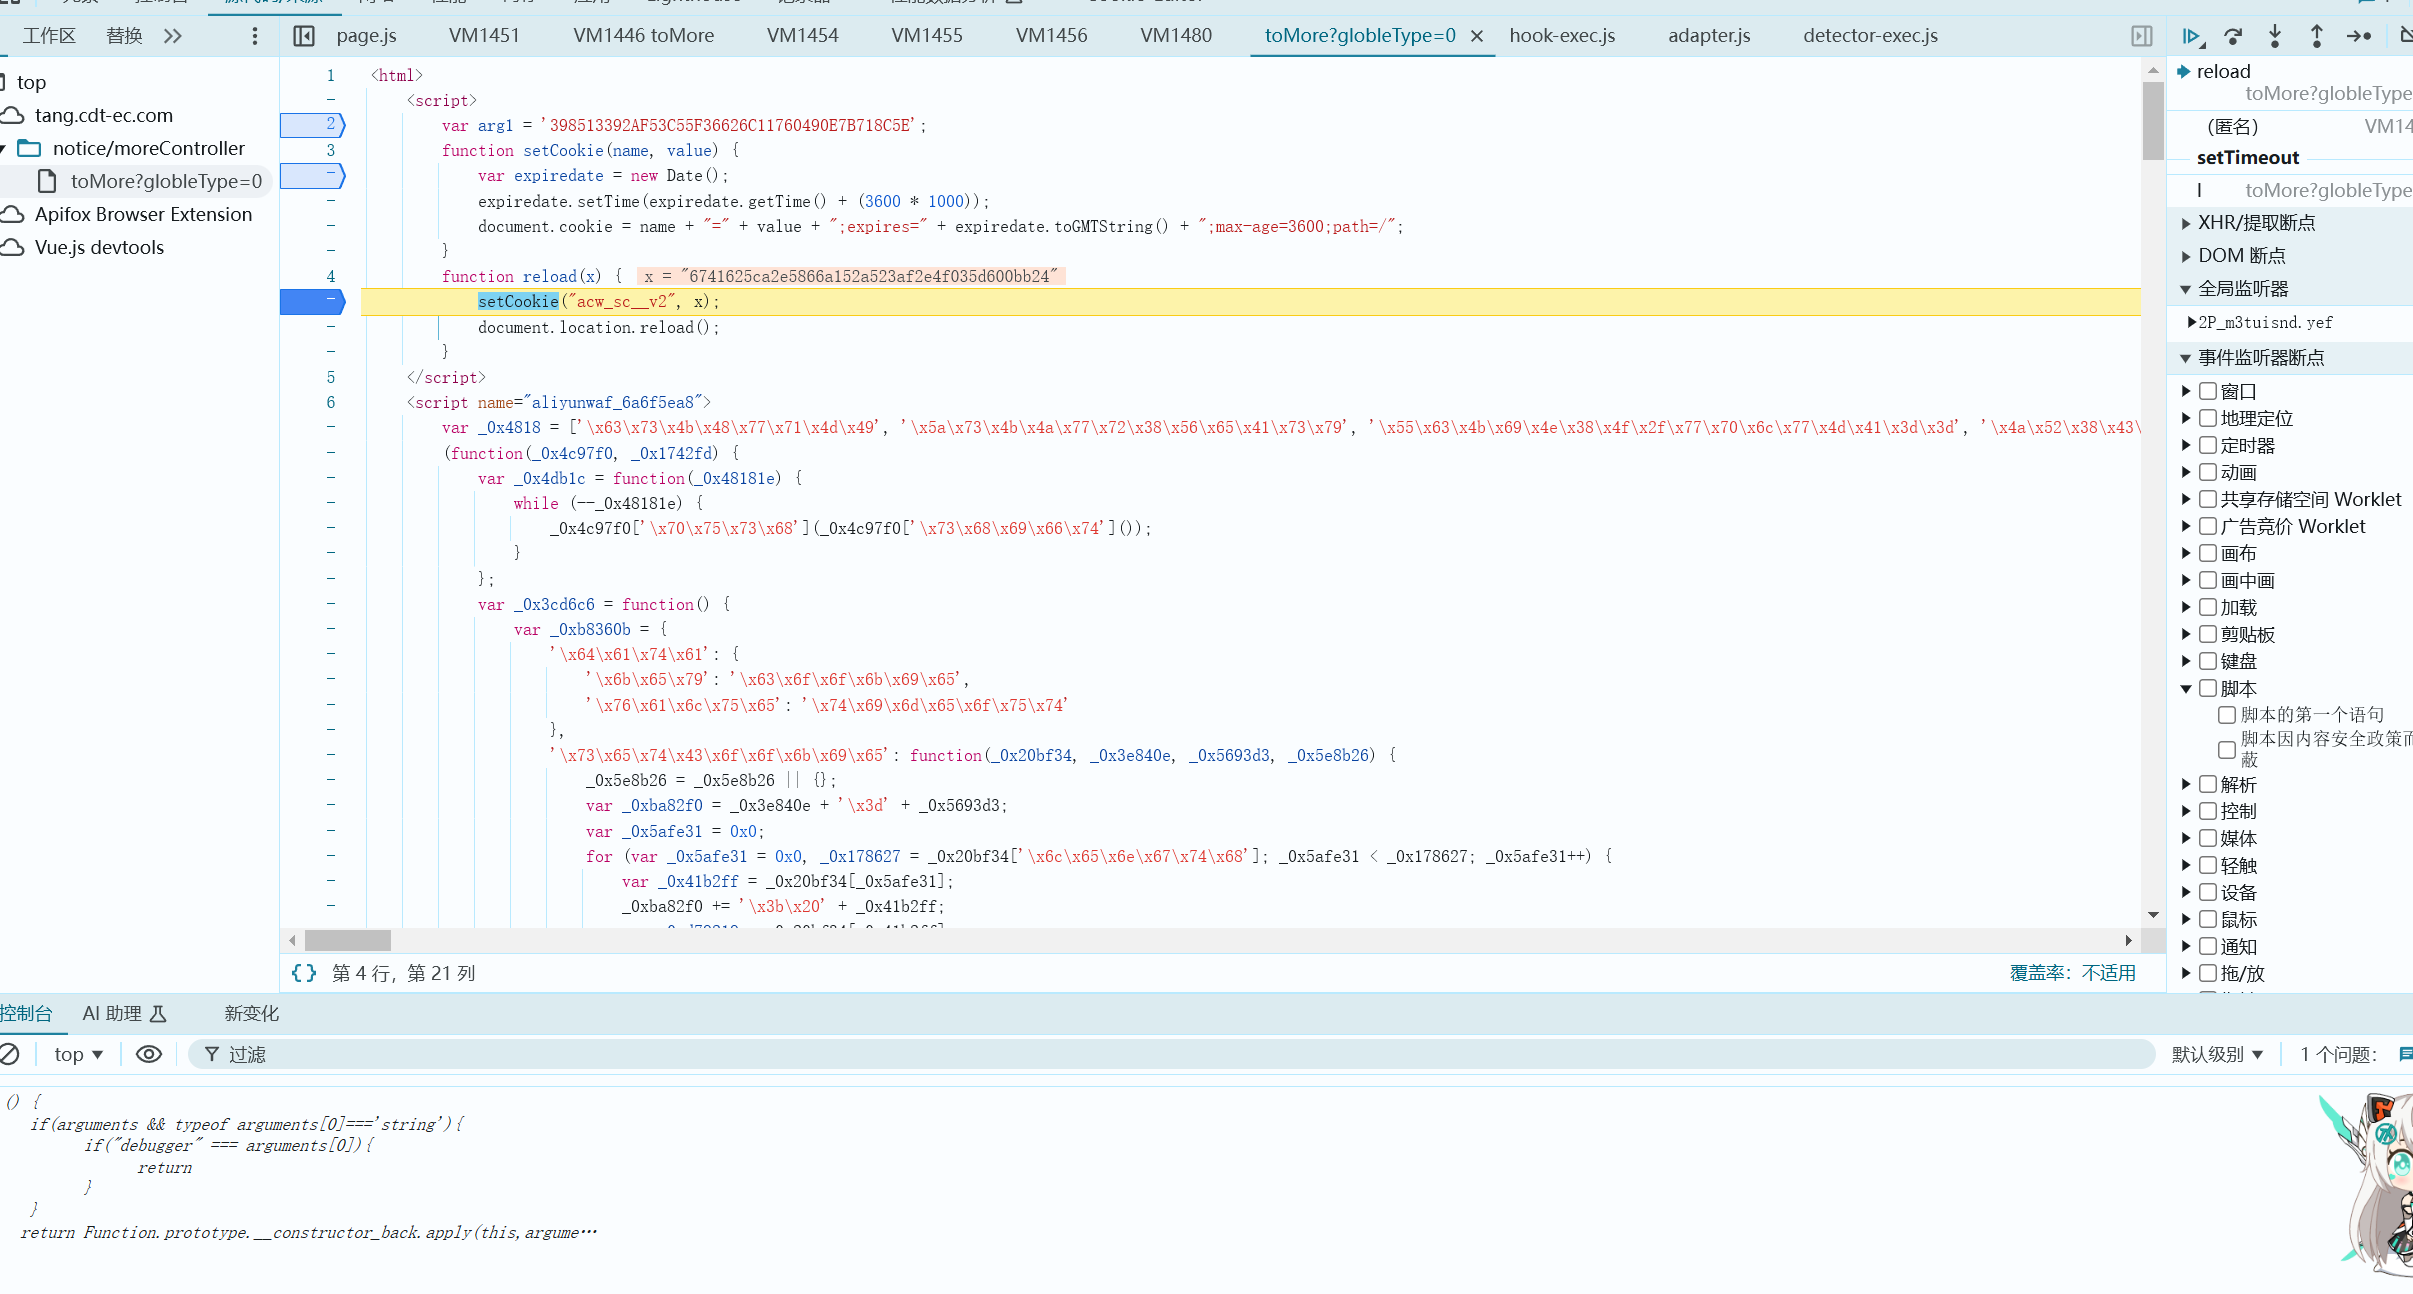Screen dimensions: 2413x1294
Task: Toggle breakpoint on the setCookie line
Action: pos(312,301)
